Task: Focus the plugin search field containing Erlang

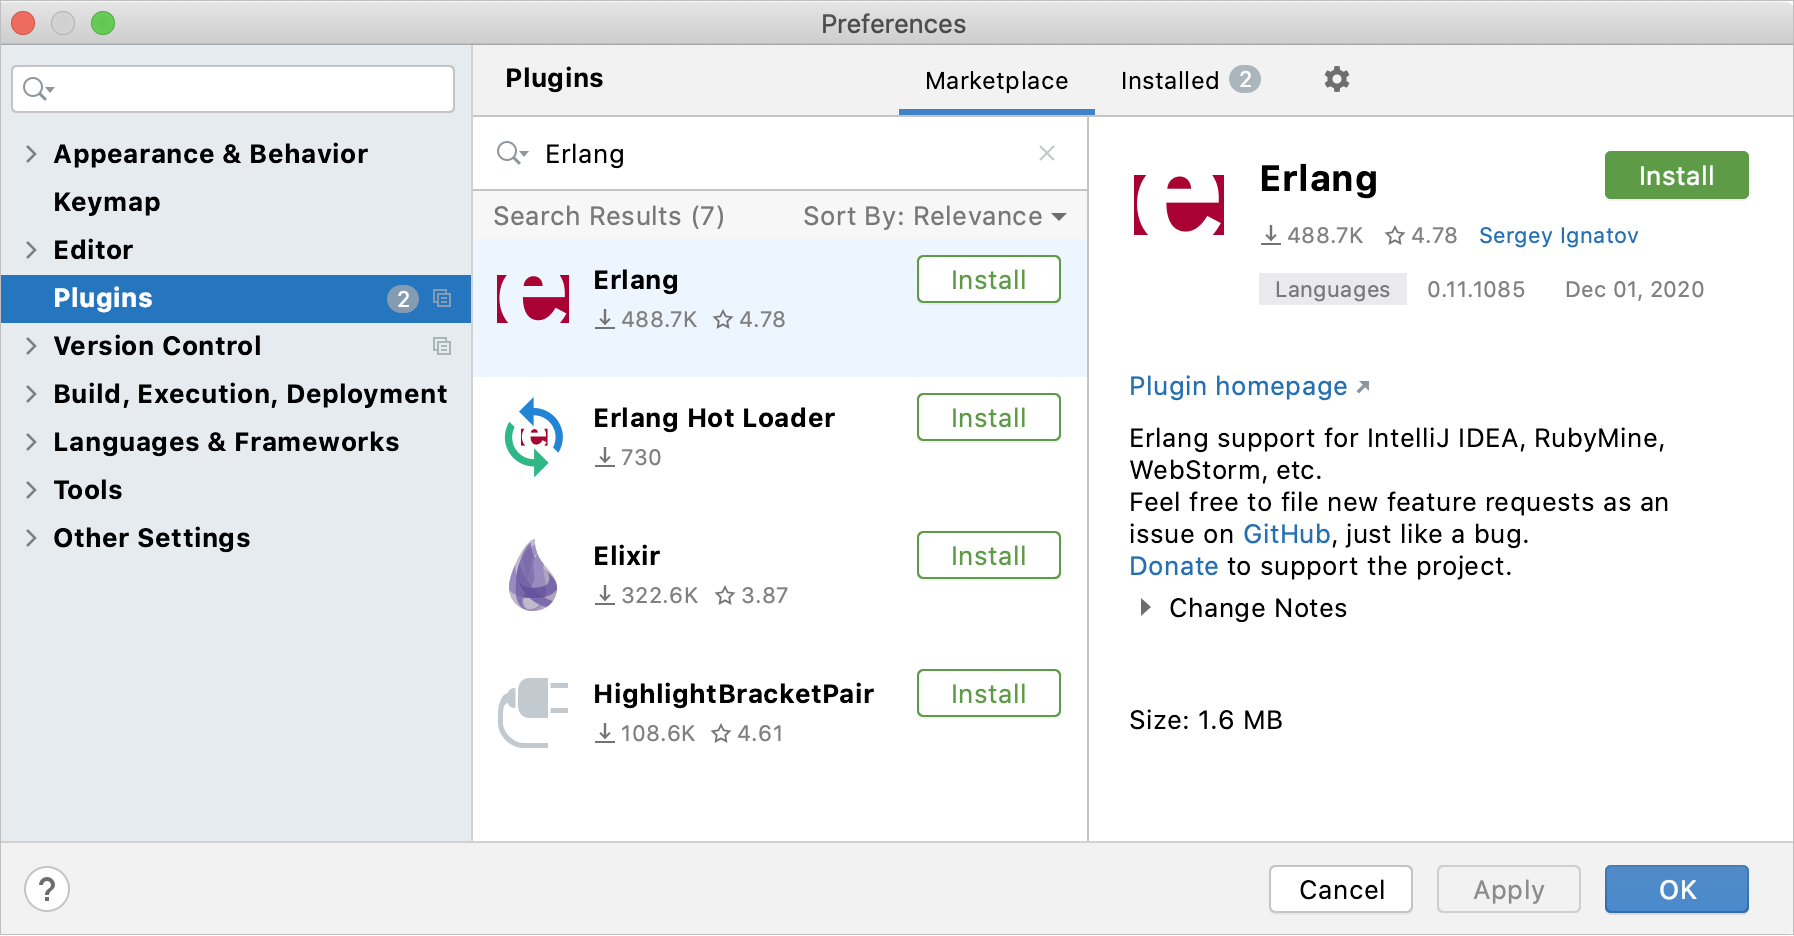Action: pos(780,154)
